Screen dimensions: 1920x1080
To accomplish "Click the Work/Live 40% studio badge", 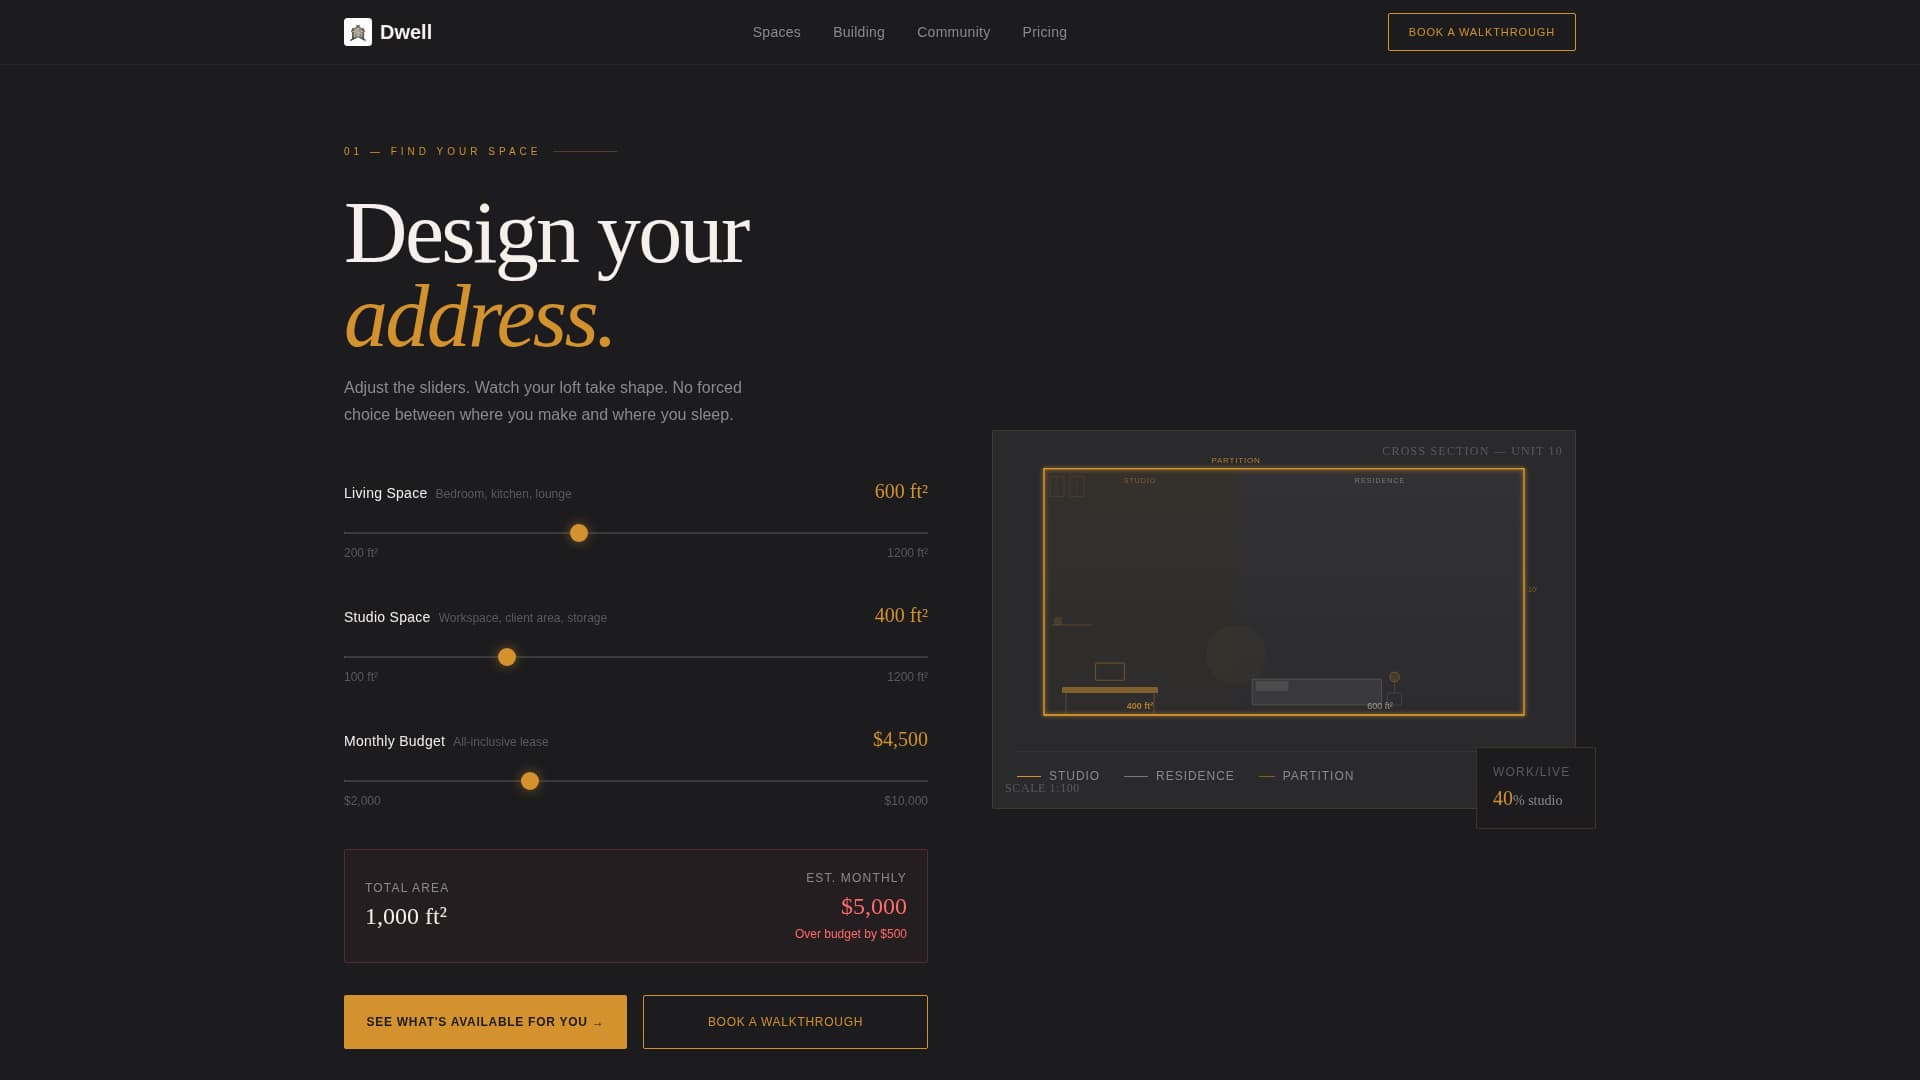I will click(x=1535, y=788).
